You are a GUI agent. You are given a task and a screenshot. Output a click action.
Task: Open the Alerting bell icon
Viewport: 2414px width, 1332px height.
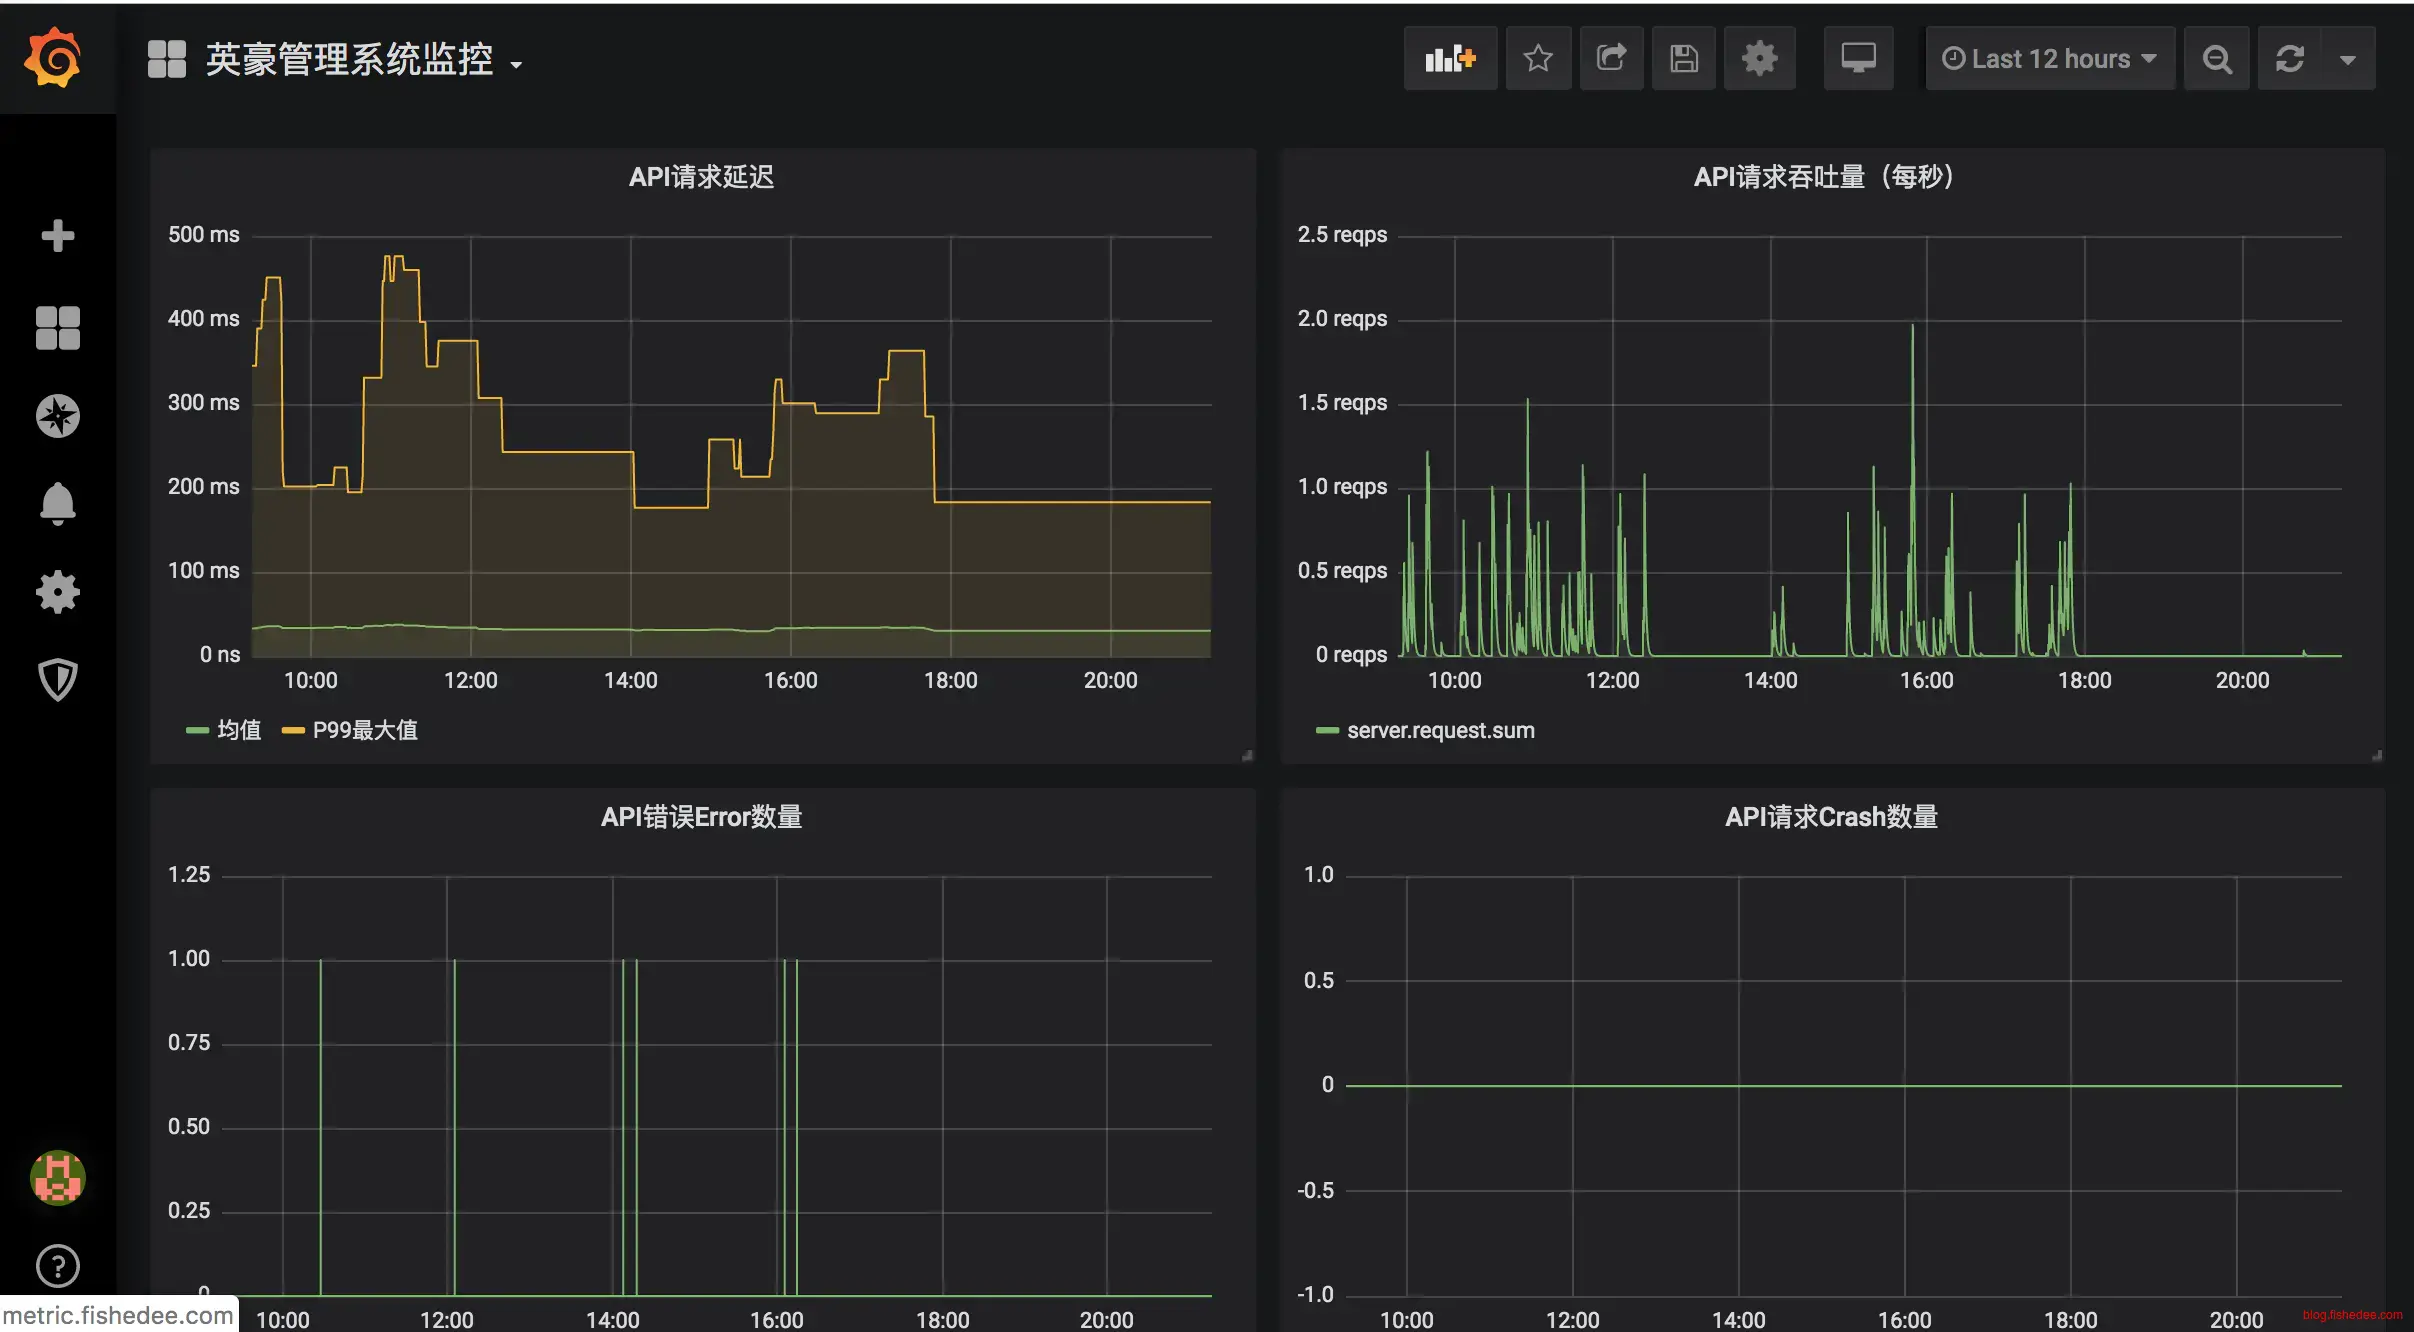(57, 503)
